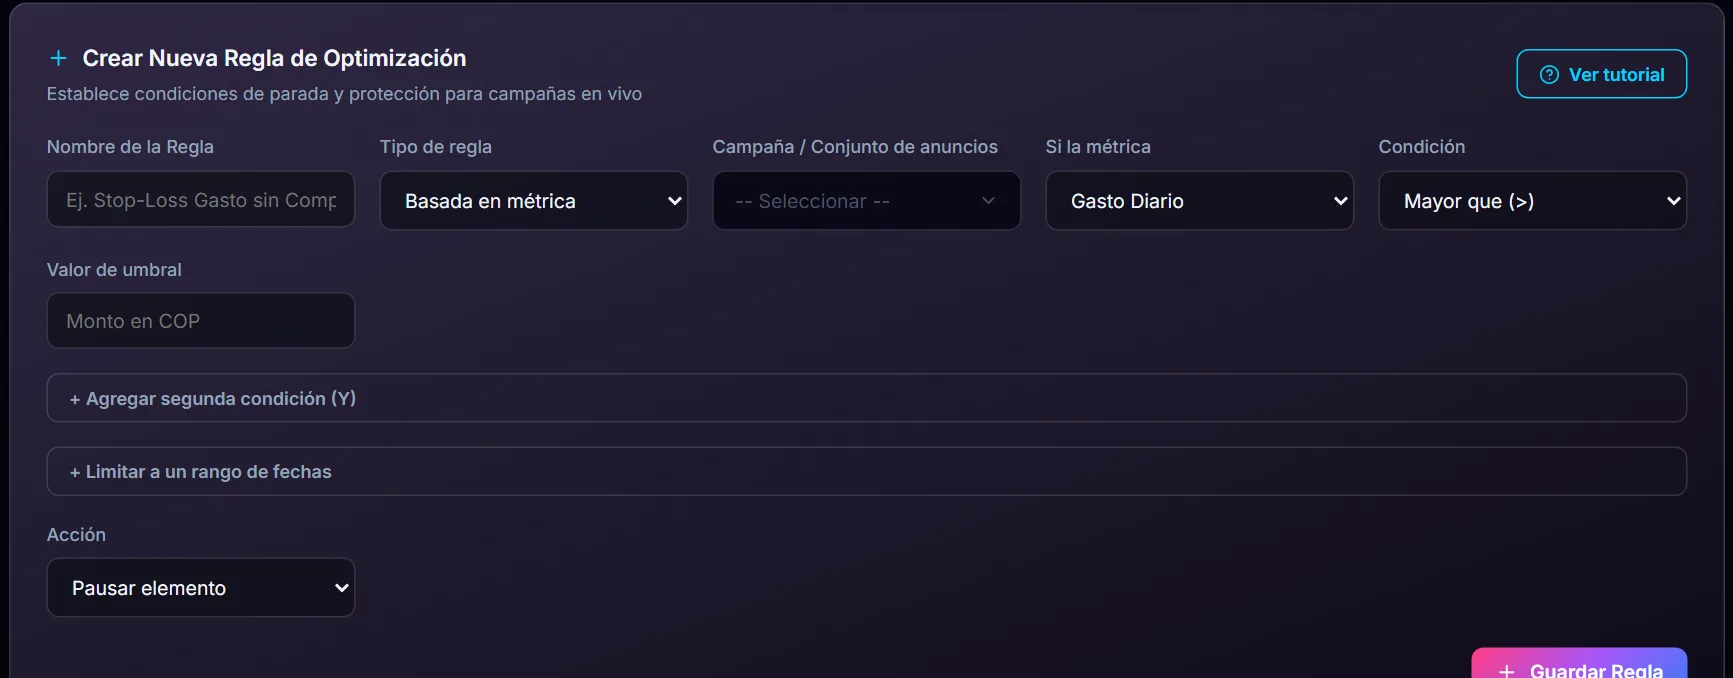Click the Campaña / Conjunto de anuncios label
The image size is (1733, 678).
855,147
